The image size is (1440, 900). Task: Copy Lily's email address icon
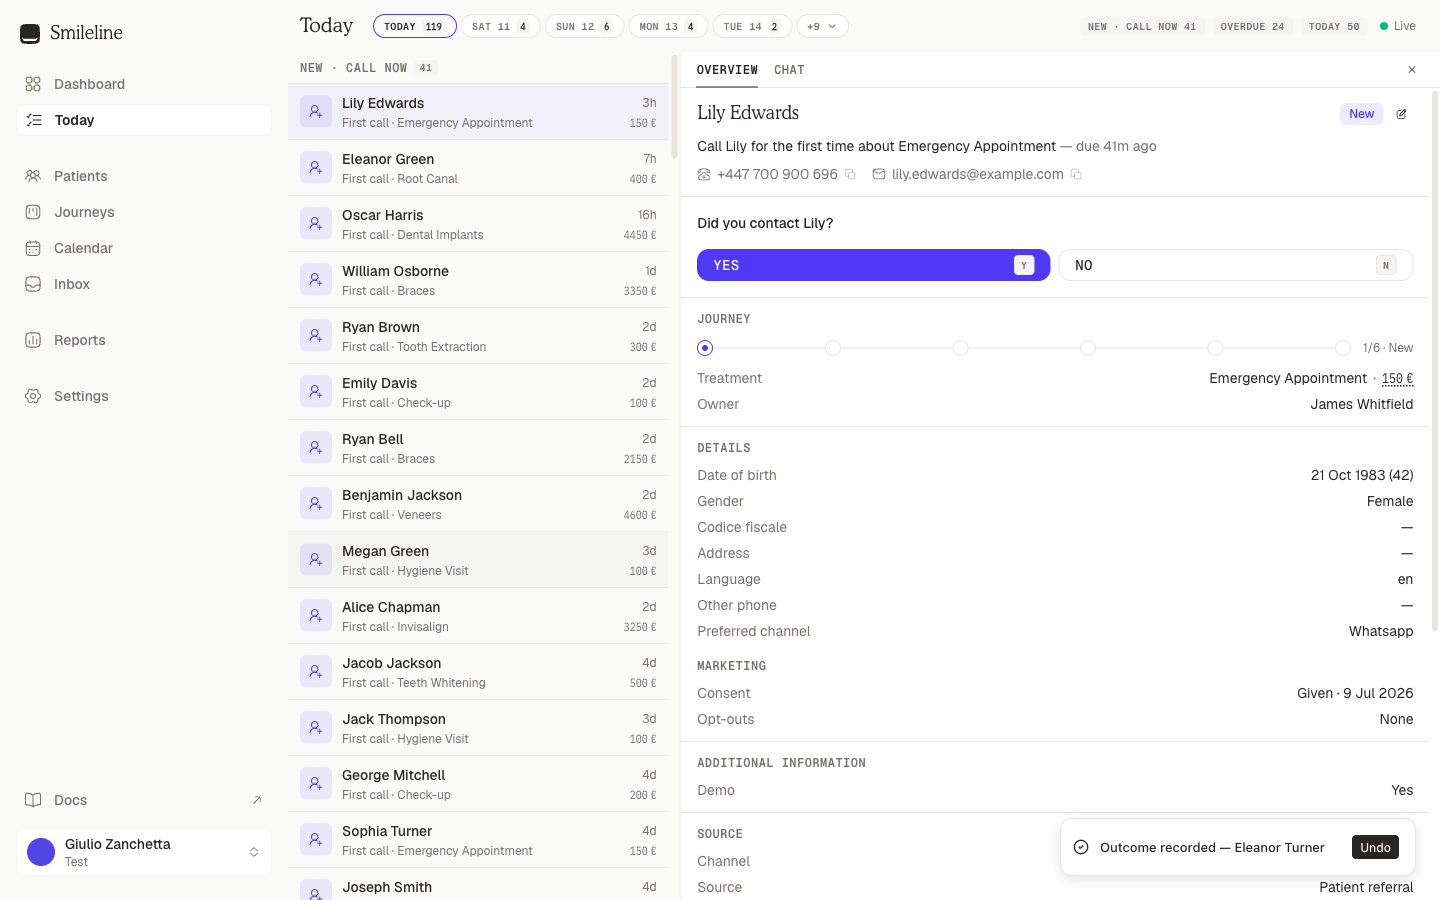pyautogui.click(x=1076, y=174)
